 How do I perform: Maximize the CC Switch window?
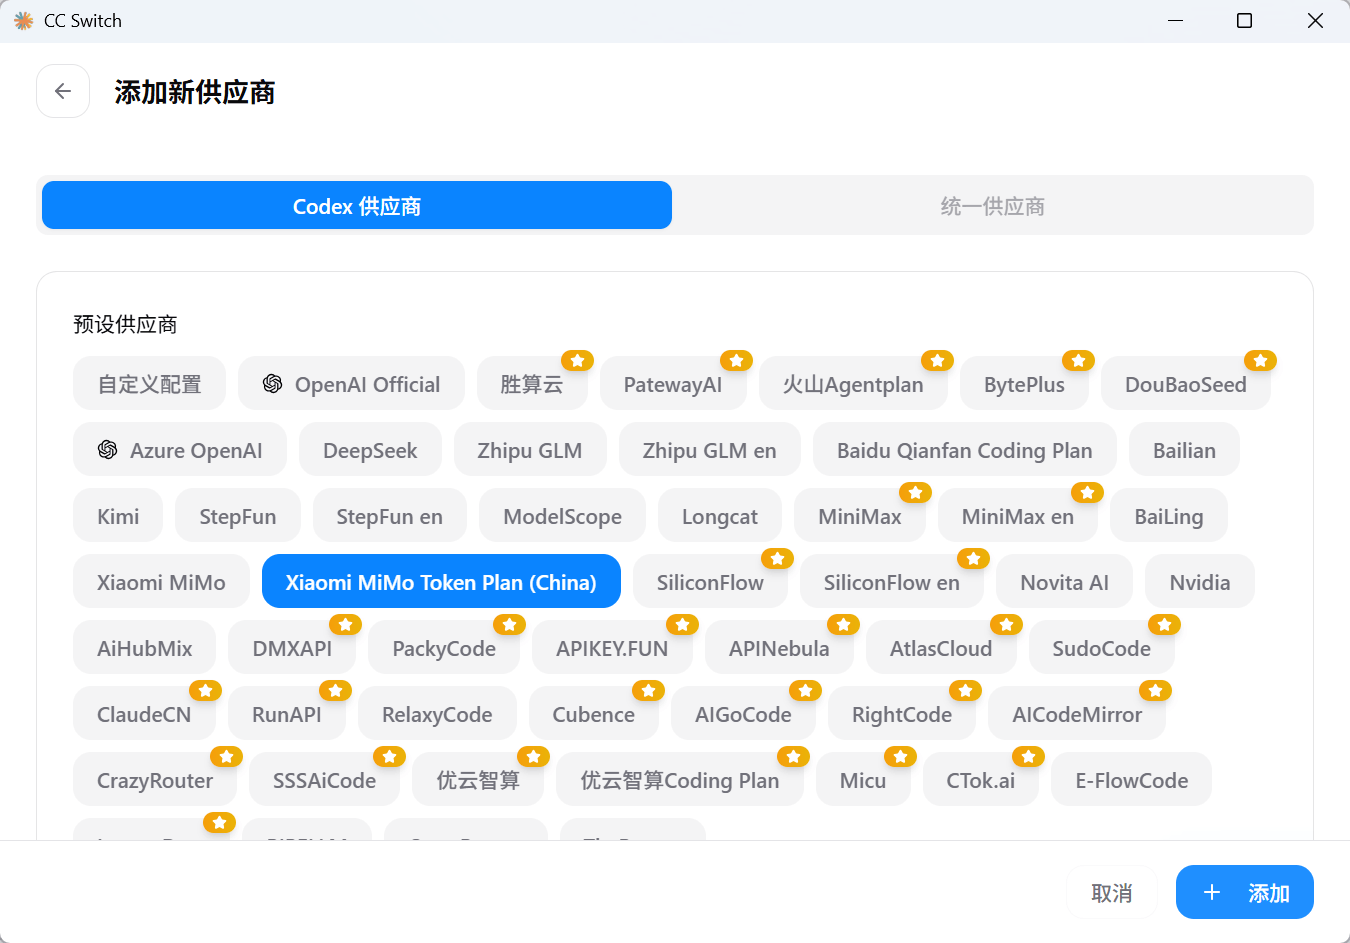[x=1245, y=21]
